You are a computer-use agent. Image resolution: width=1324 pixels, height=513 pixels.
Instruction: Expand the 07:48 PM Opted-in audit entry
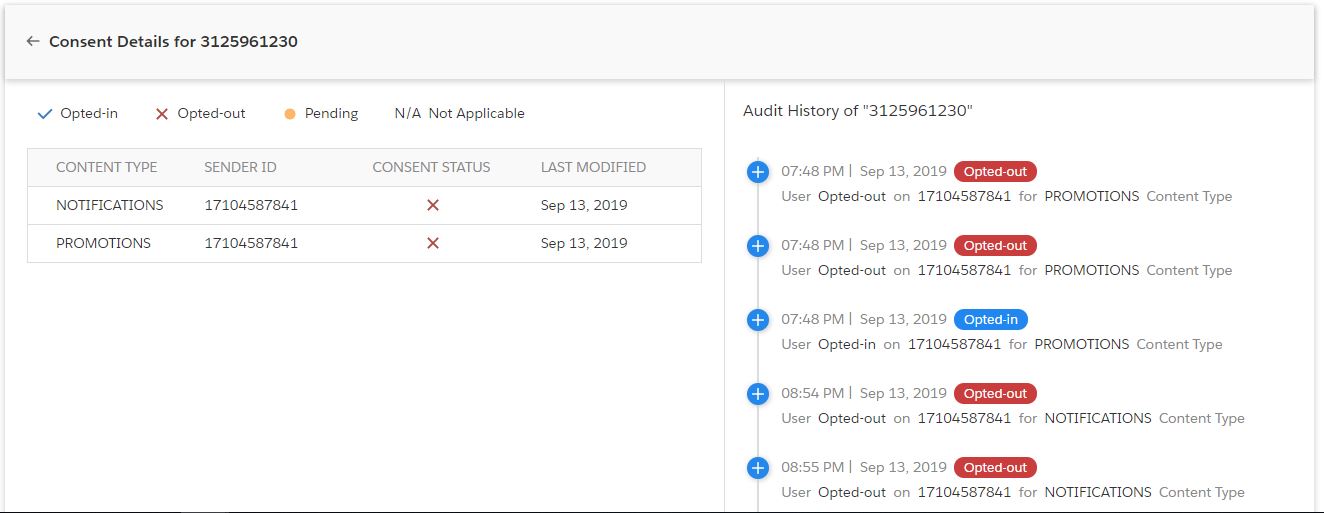click(x=758, y=320)
